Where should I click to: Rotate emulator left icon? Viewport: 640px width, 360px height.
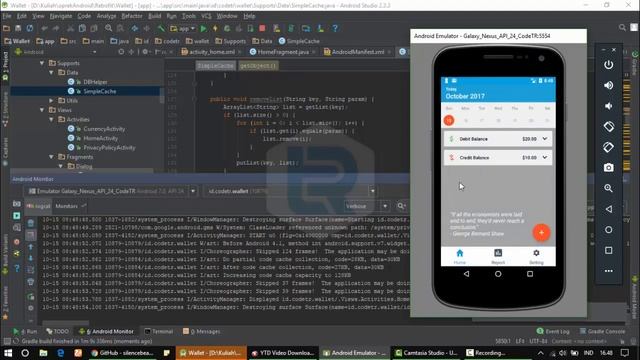(x=608, y=127)
